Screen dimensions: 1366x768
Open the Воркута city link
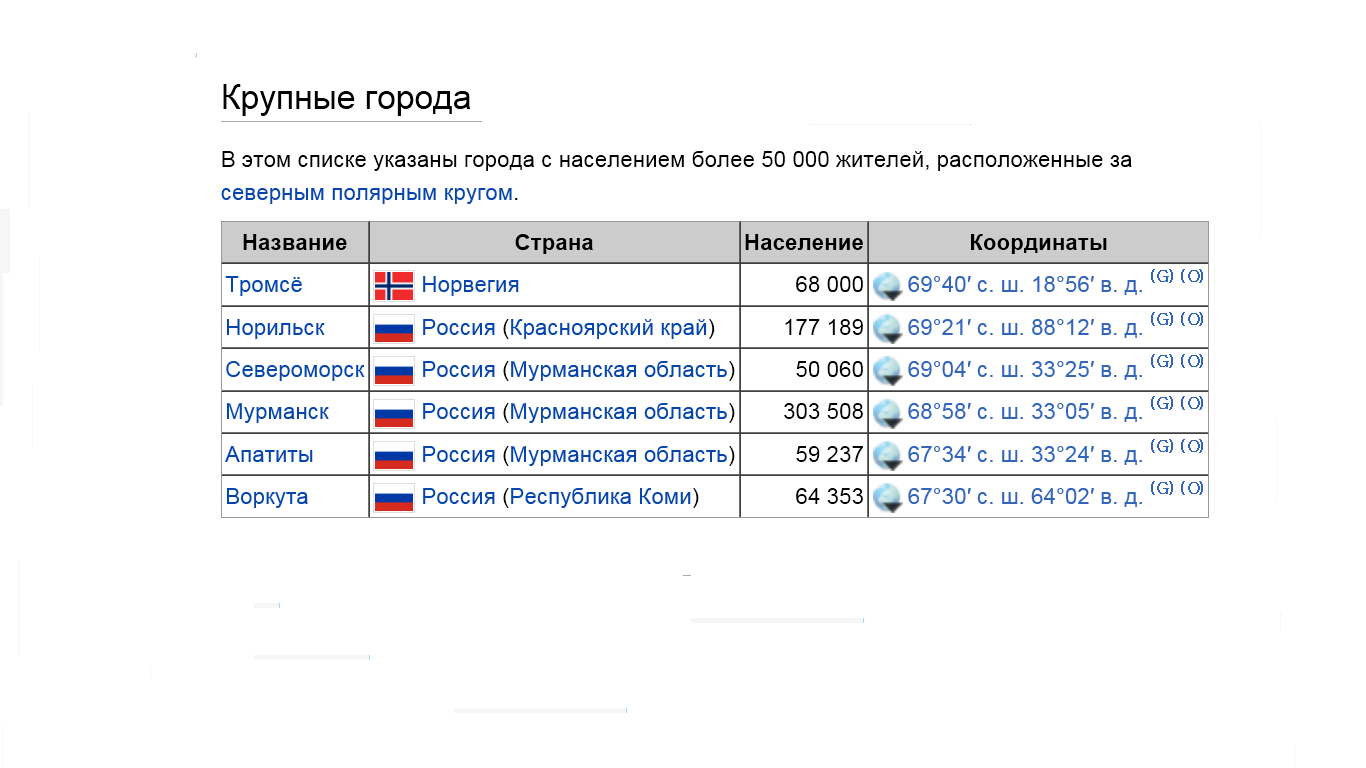click(x=267, y=497)
